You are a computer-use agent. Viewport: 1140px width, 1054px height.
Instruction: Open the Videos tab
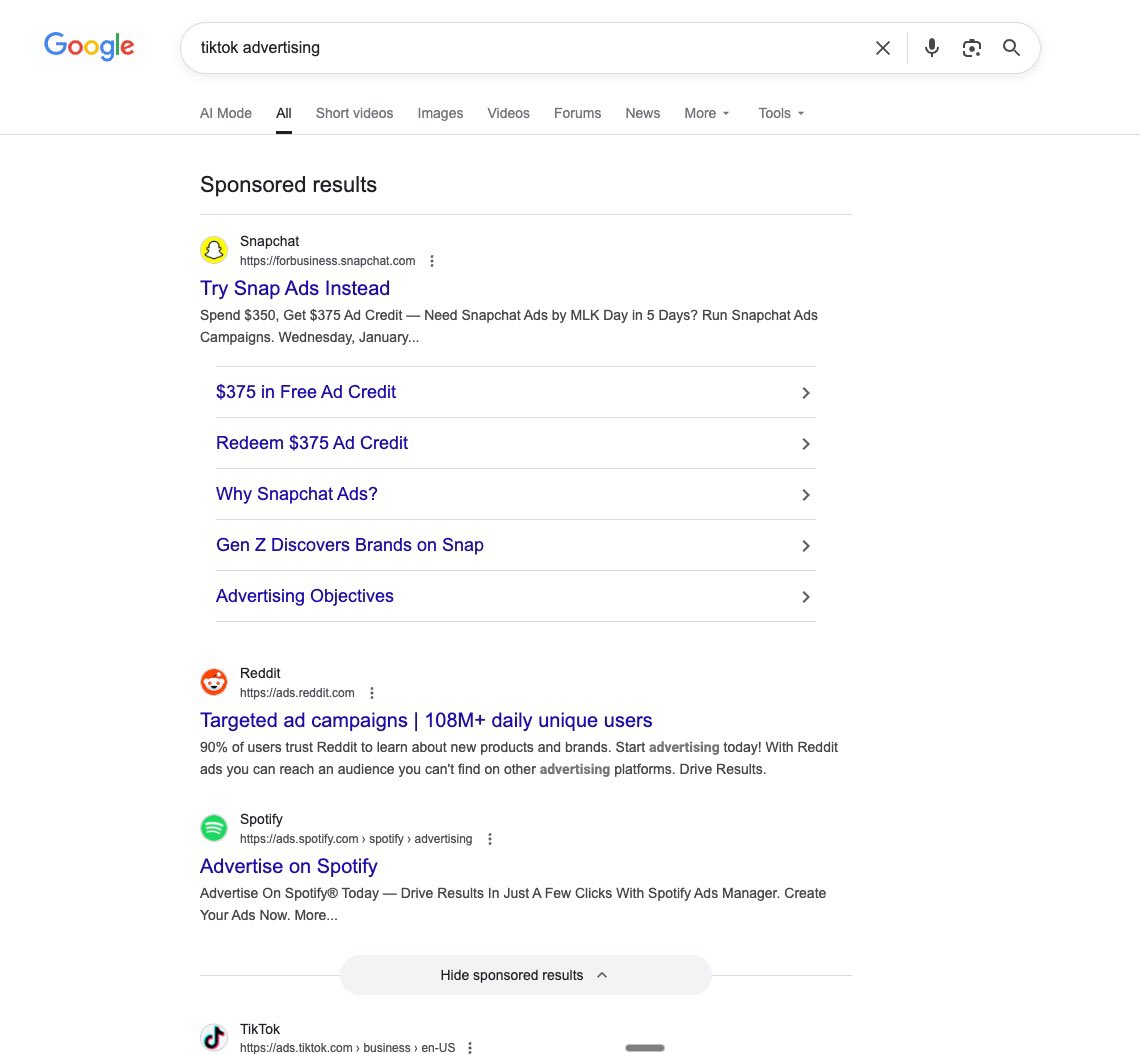508,113
